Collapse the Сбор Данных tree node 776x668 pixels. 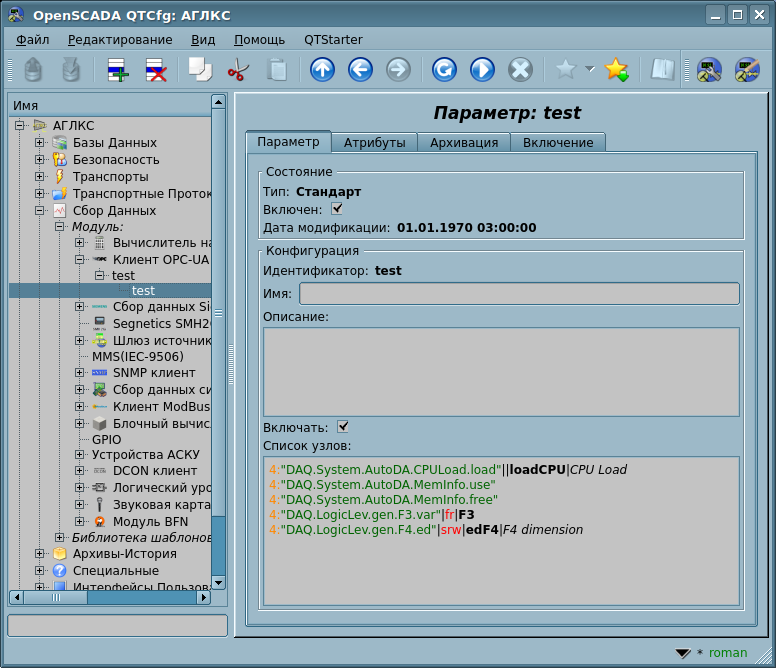[x=40, y=211]
